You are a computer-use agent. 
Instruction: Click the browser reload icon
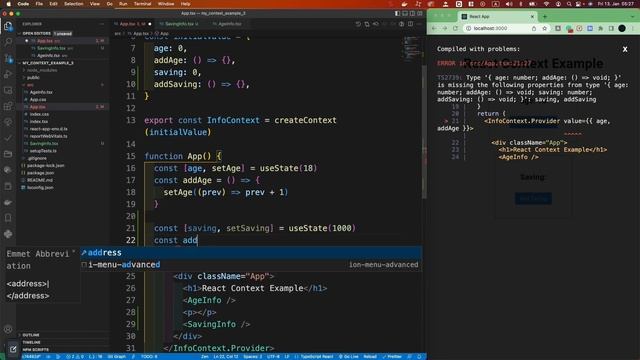pos(456,29)
